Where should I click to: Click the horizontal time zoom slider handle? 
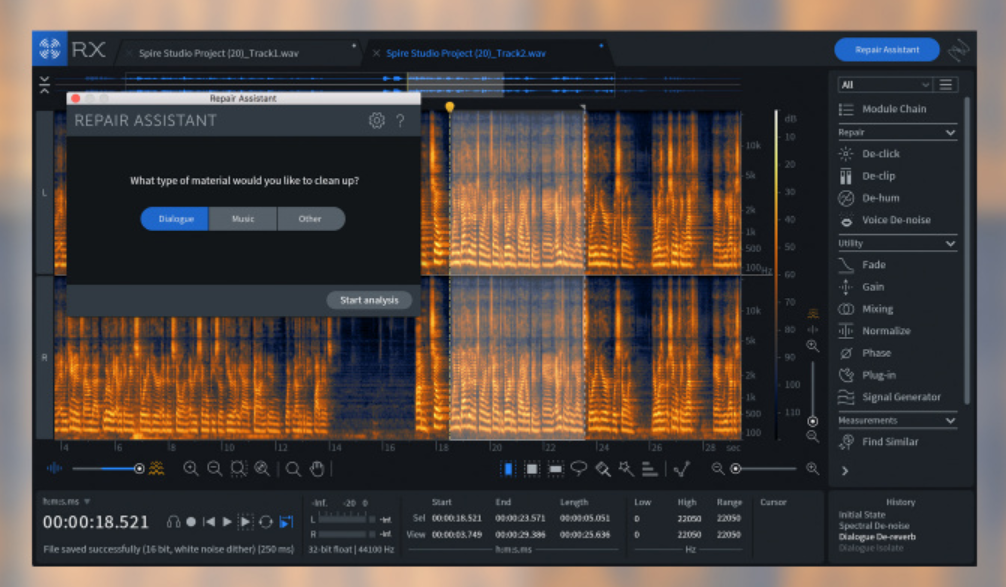coord(736,469)
